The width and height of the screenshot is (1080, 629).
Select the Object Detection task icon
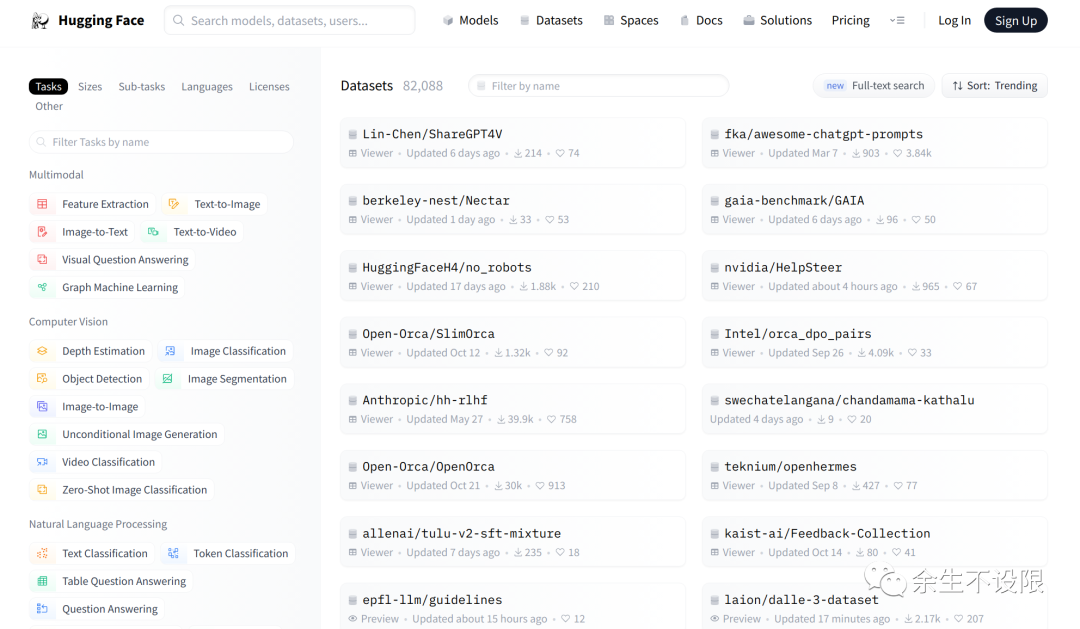42,379
